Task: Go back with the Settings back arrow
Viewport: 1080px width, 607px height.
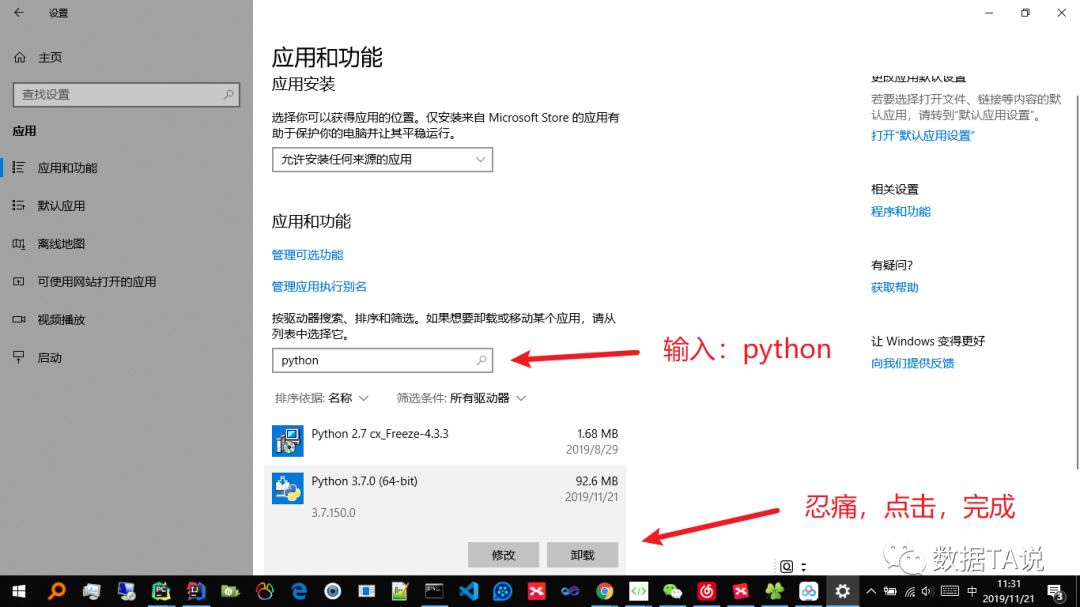Action: click(19, 12)
